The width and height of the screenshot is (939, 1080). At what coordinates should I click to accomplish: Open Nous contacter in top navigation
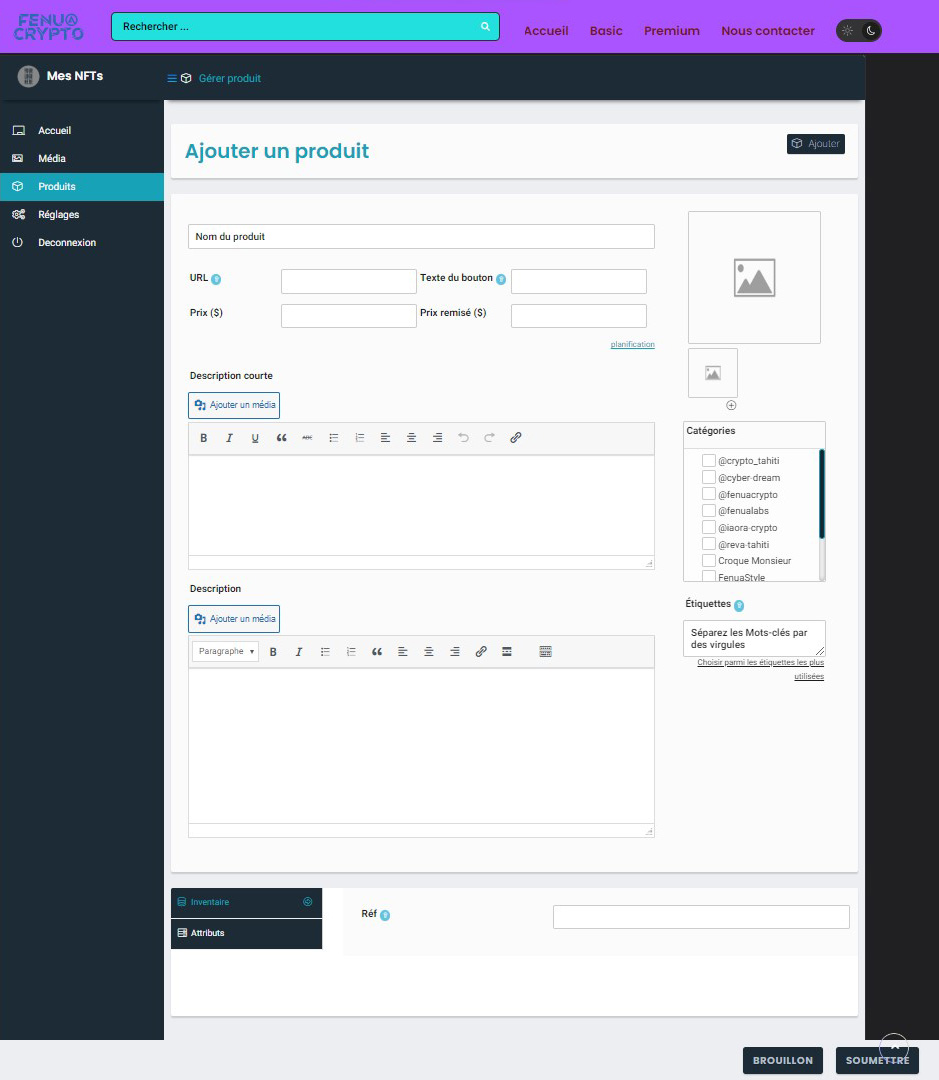[767, 31]
